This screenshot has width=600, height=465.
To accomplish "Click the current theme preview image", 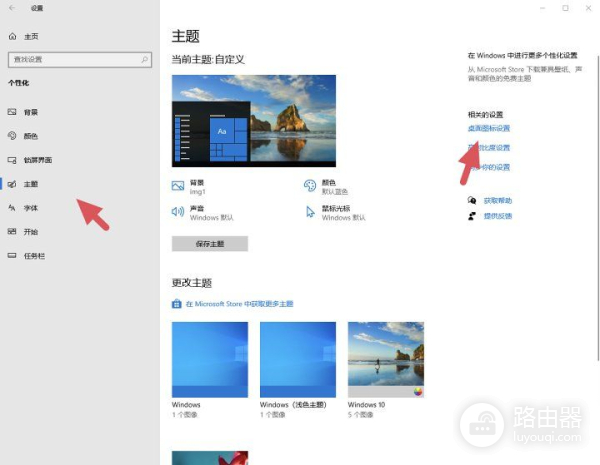I will (254, 121).
